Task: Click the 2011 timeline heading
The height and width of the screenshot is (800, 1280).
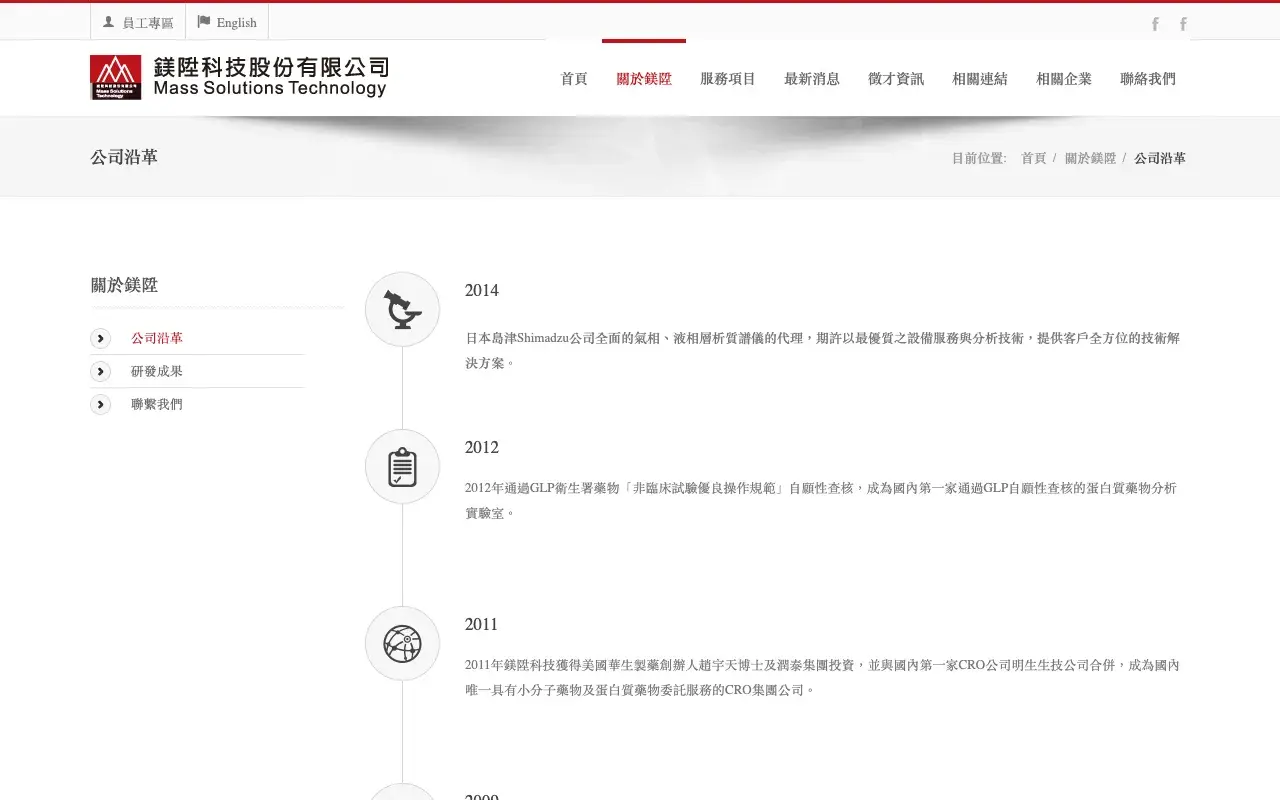Action: [x=481, y=625]
